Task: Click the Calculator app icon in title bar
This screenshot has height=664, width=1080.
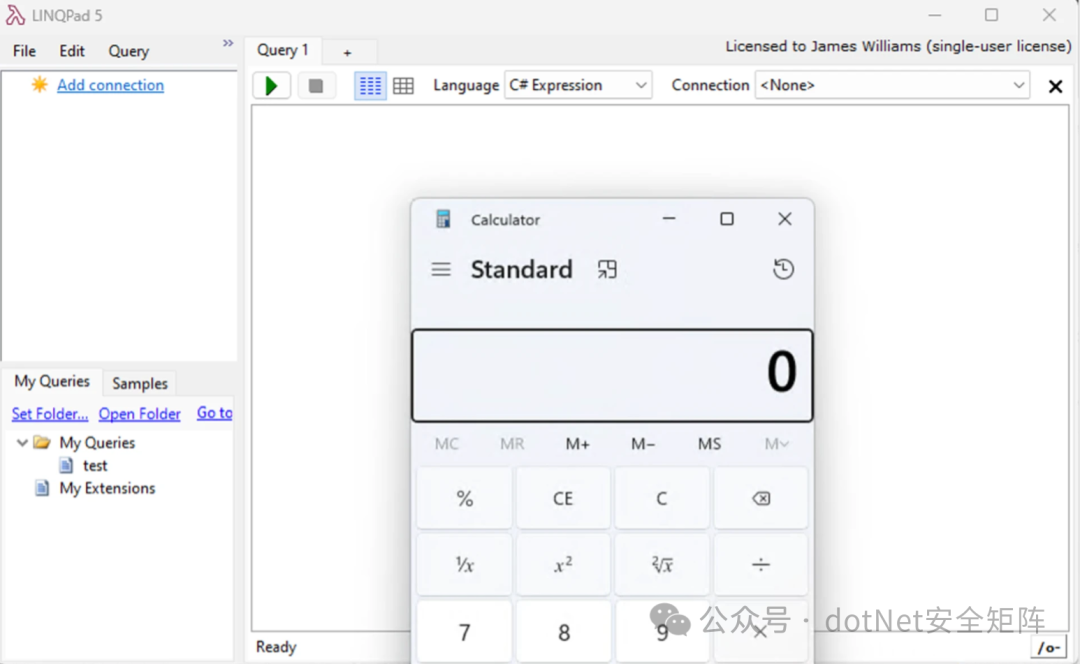Action: [443, 219]
